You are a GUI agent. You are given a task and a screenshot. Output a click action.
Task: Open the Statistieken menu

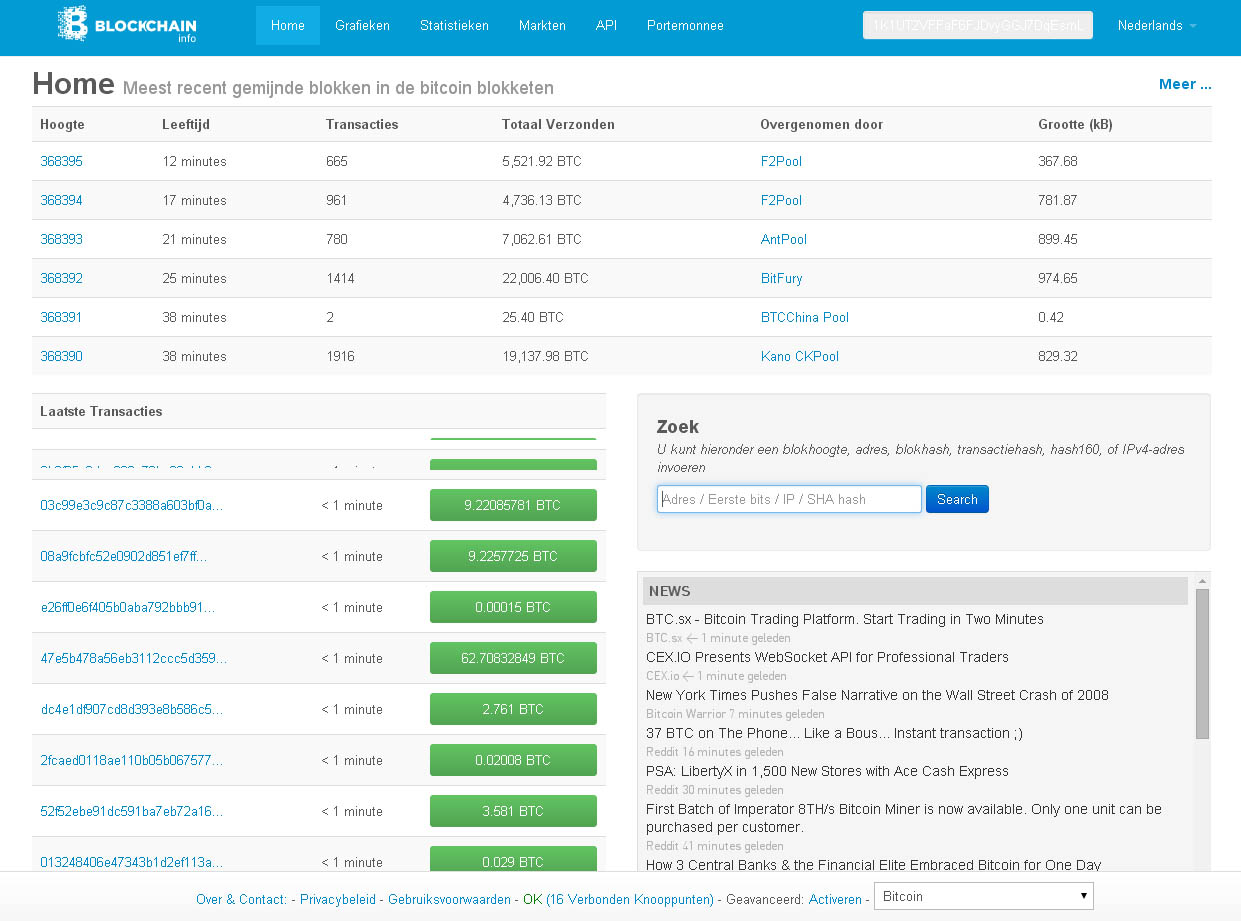pos(454,25)
